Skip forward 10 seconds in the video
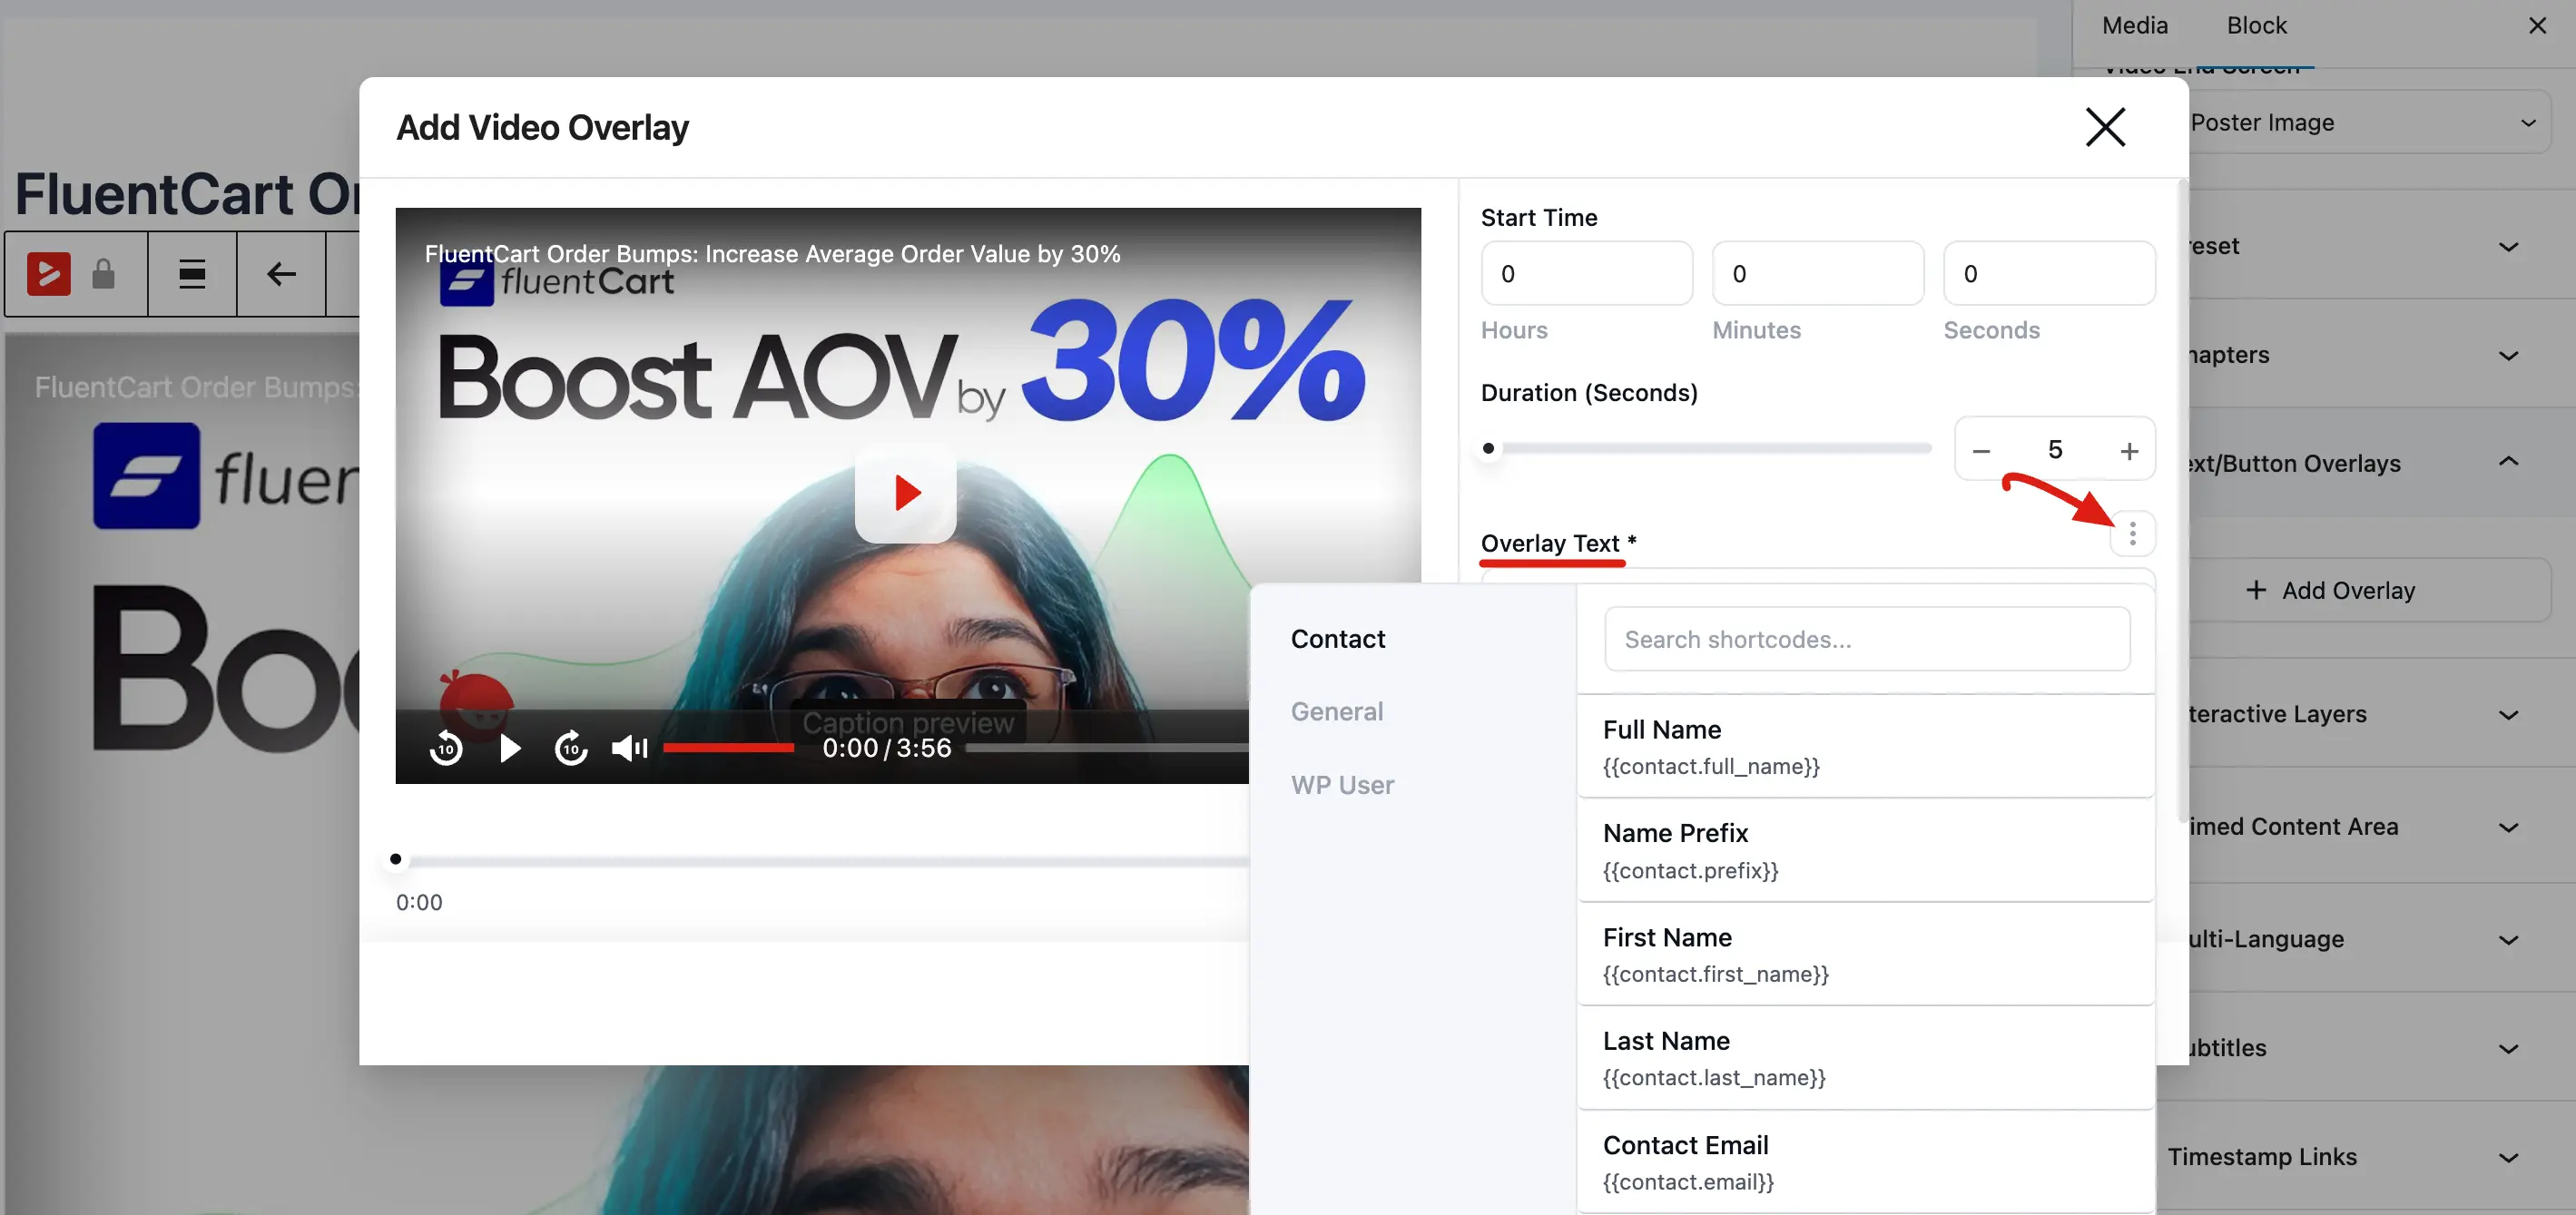The height and width of the screenshot is (1215, 2576). tap(571, 748)
